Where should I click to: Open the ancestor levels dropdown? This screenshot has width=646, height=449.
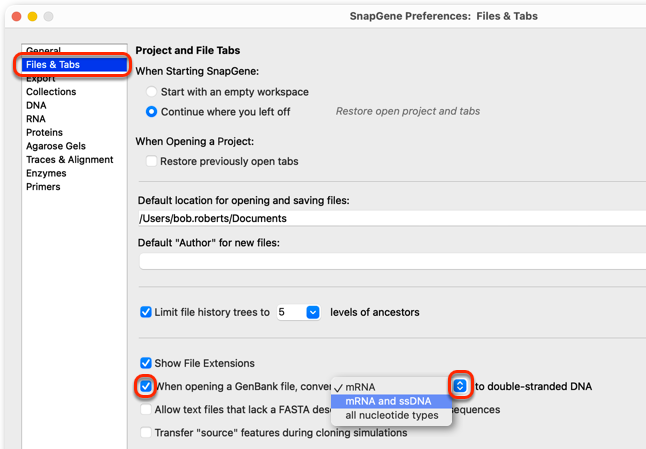[x=313, y=312]
